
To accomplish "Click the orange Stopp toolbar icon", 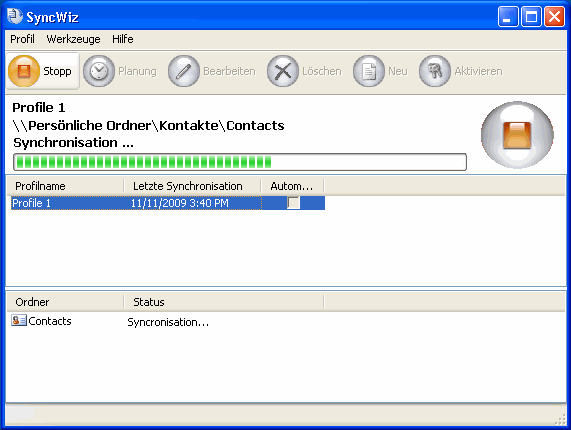I will 24,71.
